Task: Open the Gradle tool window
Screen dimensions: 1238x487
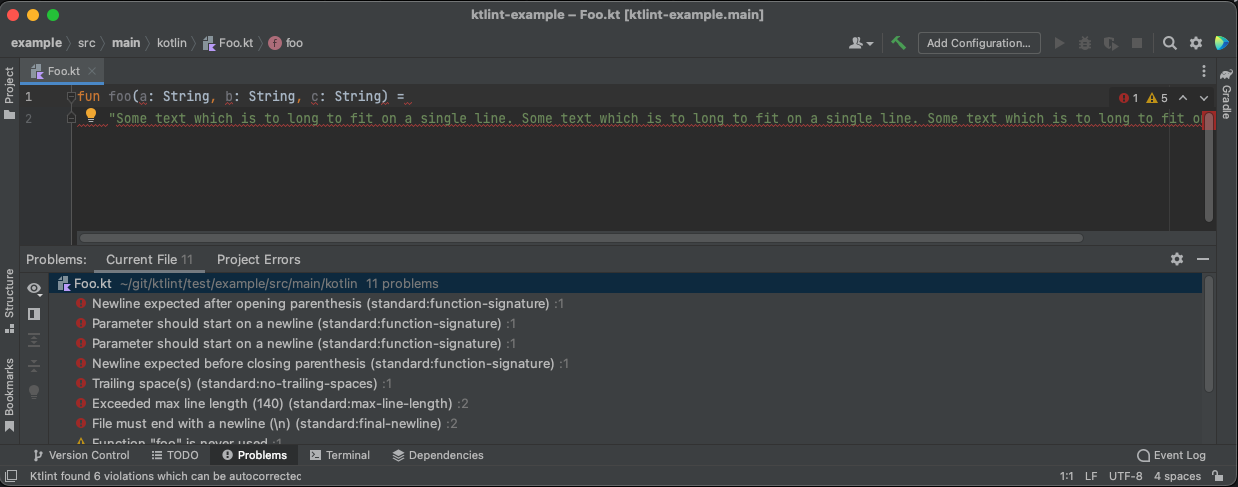Action: pyautogui.click(x=1226, y=96)
